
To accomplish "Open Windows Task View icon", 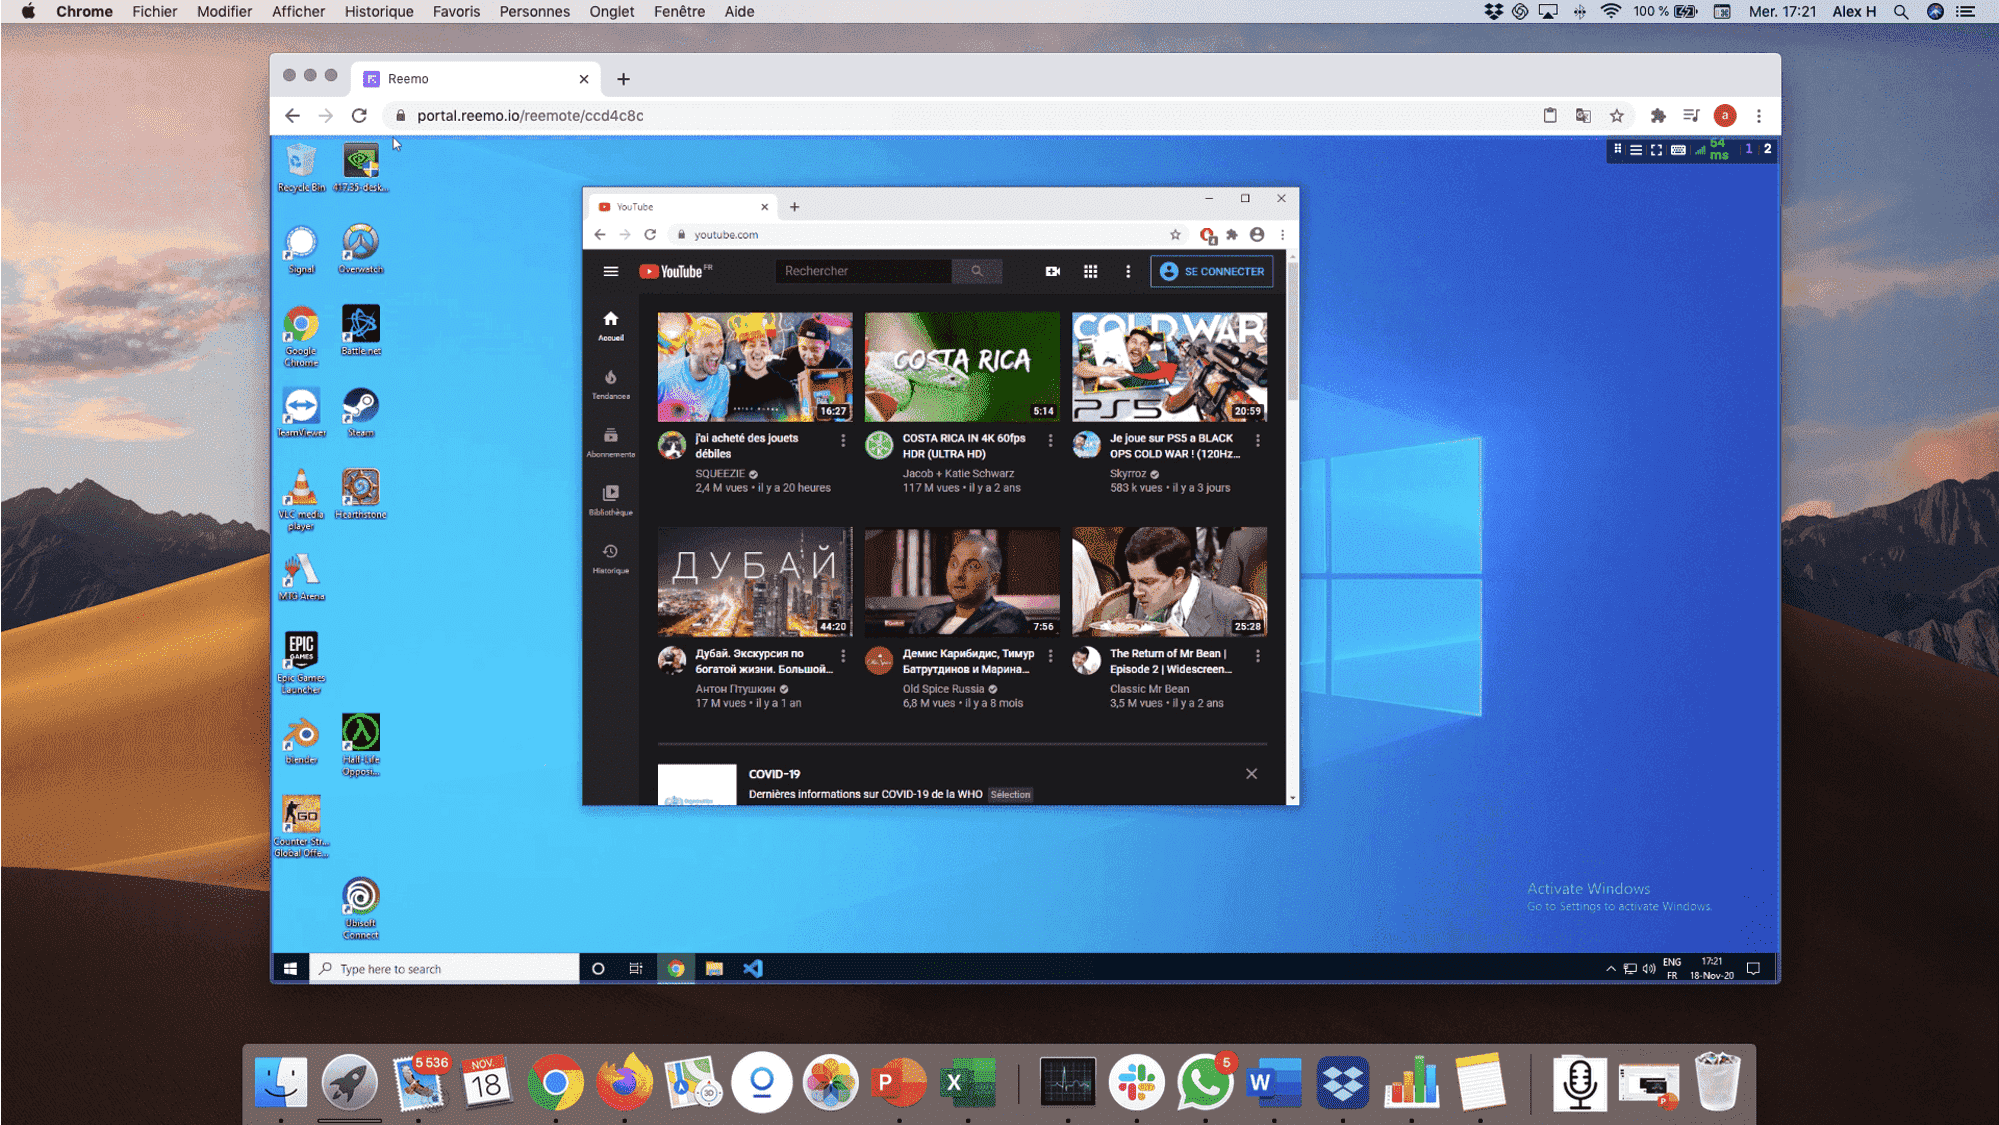I will 636,968.
